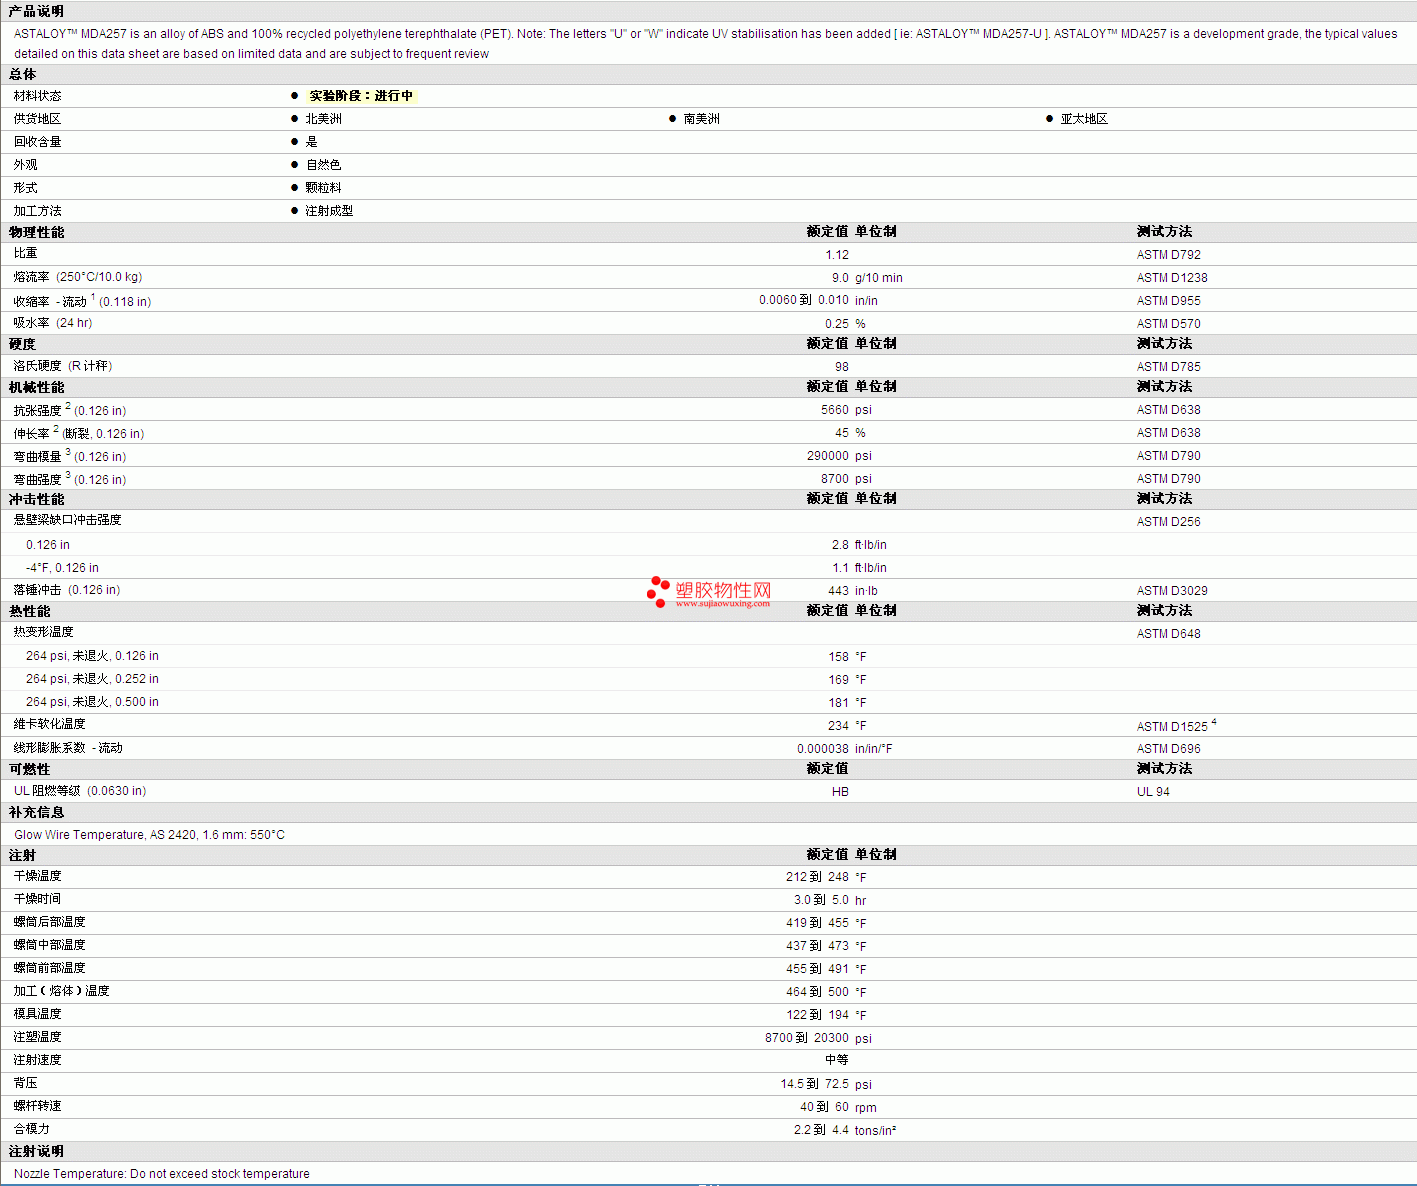Click the 落锤冲击 value 443
This screenshot has width=1417, height=1186.
pyautogui.click(x=838, y=591)
